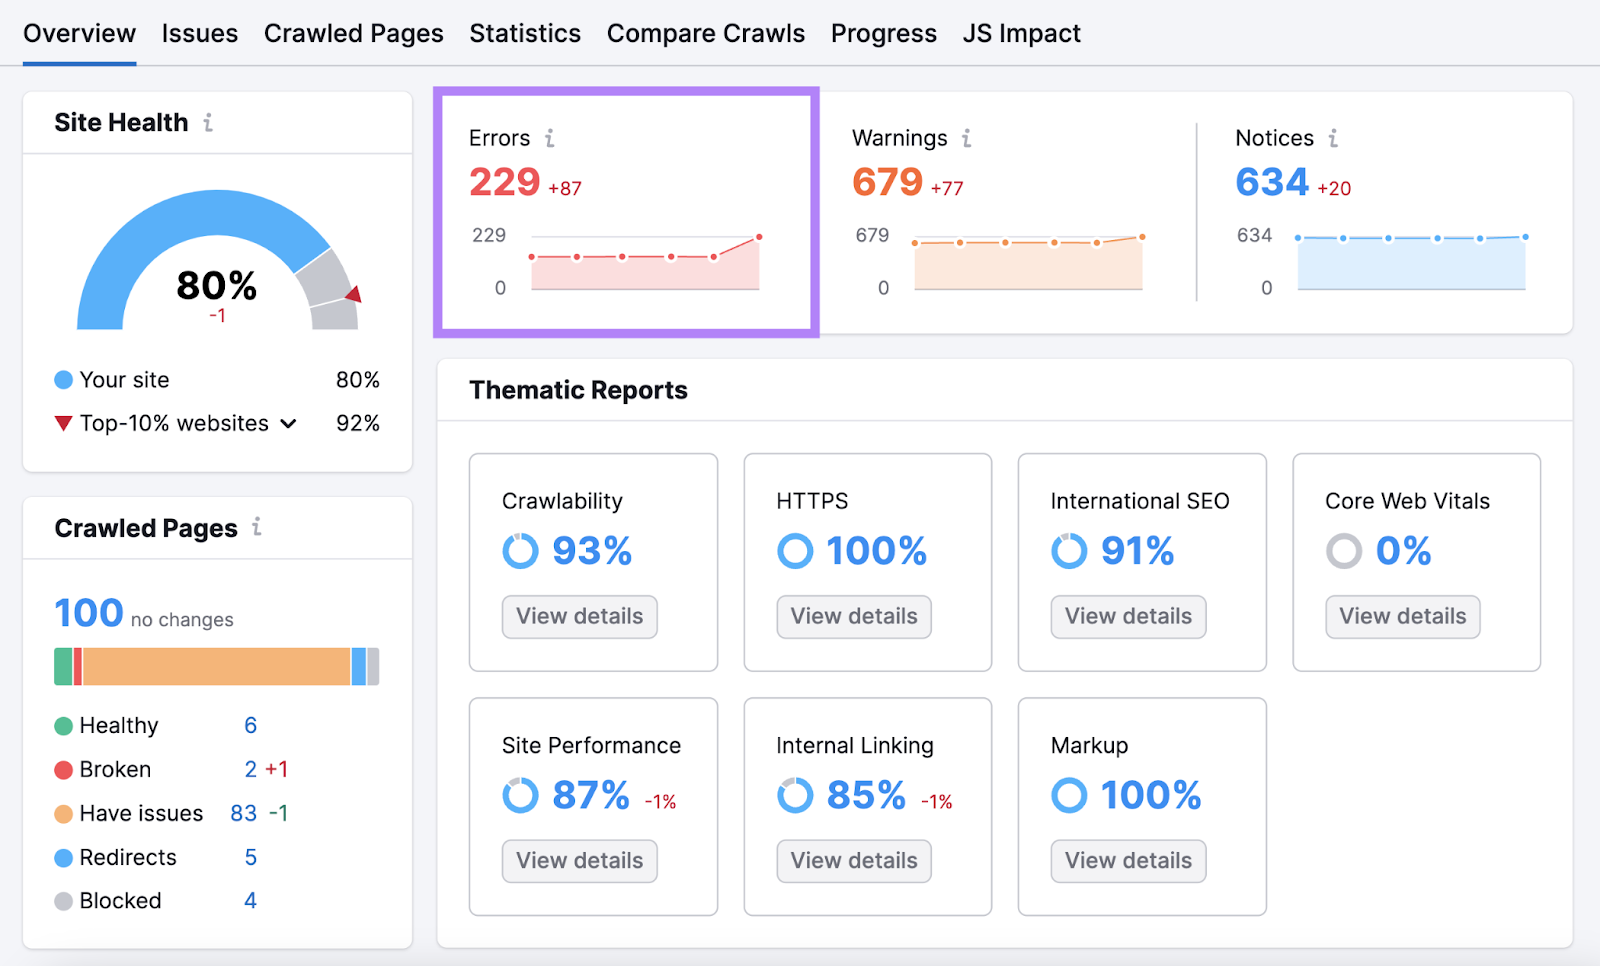The image size is (1600, 966).
Task: Open the Site Health info tooltip
Action: tap(208, 122)
